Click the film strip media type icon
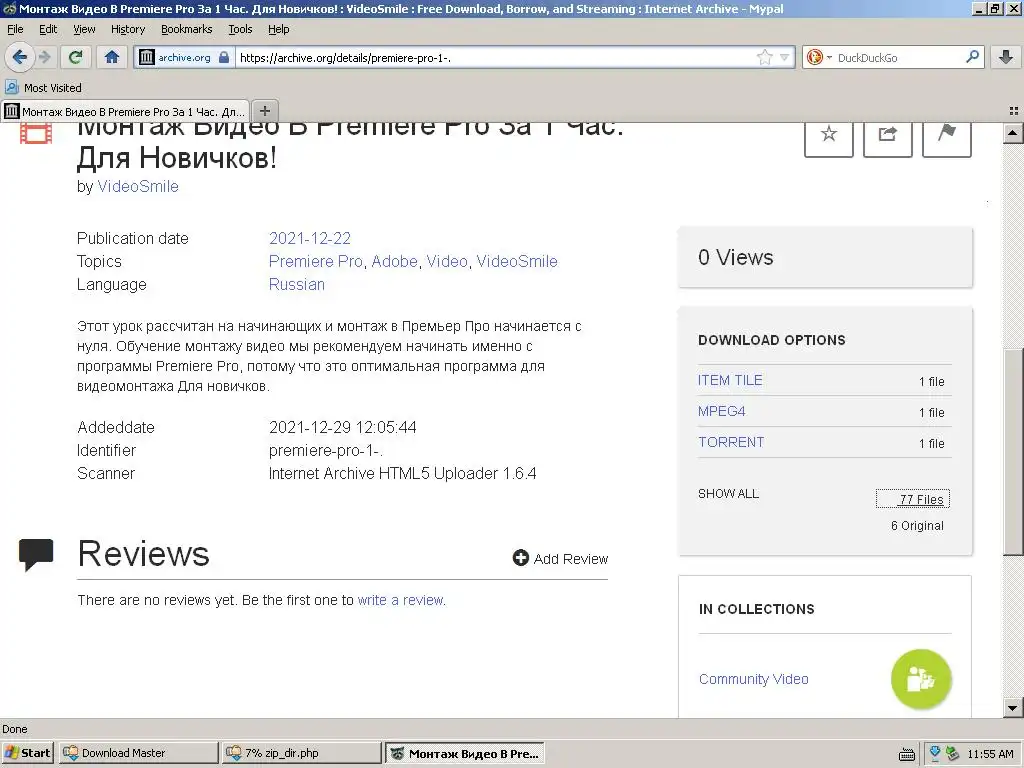The height and width of the screenshot is (768, 1024). coord(35,134)
